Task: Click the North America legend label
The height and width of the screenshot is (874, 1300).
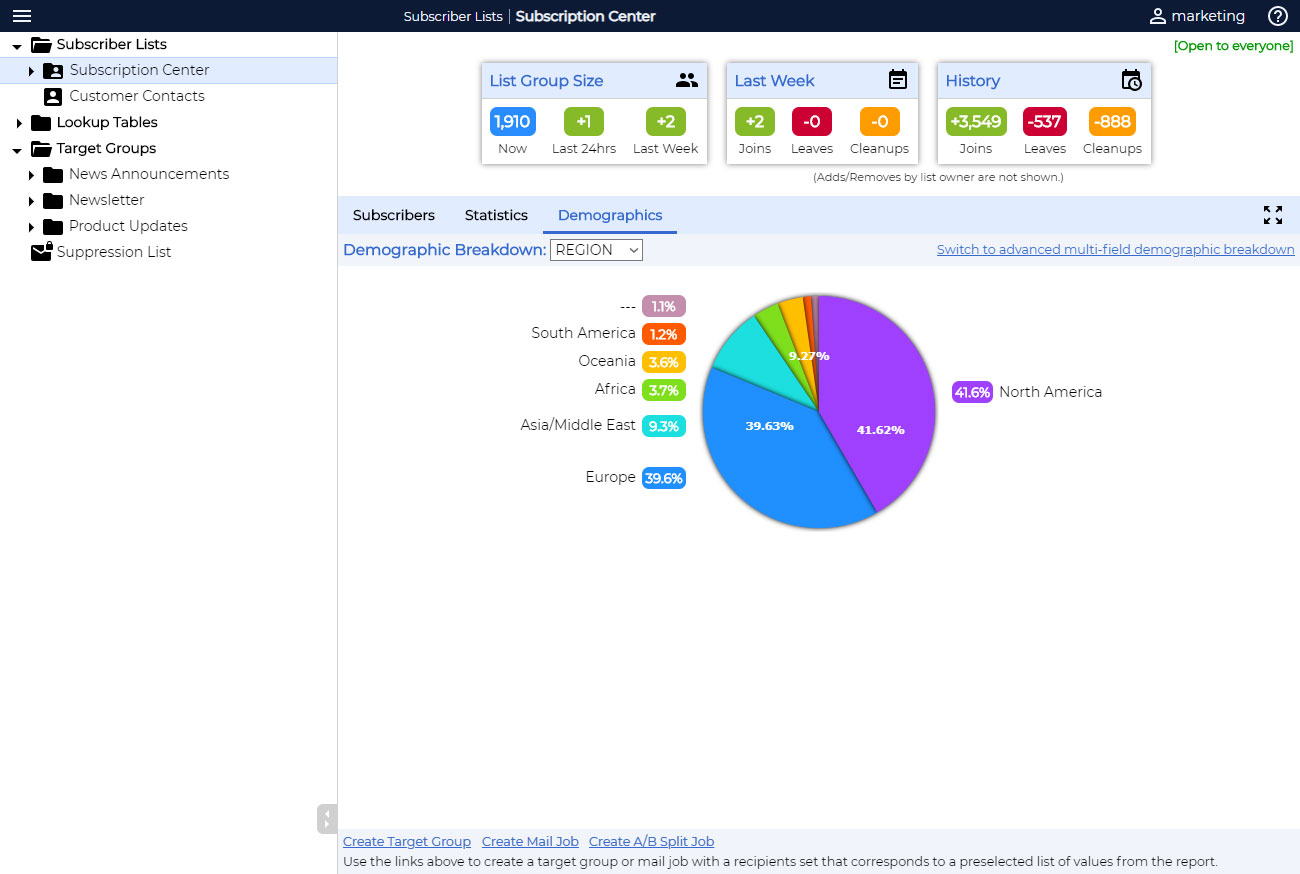Action: 1050,392
